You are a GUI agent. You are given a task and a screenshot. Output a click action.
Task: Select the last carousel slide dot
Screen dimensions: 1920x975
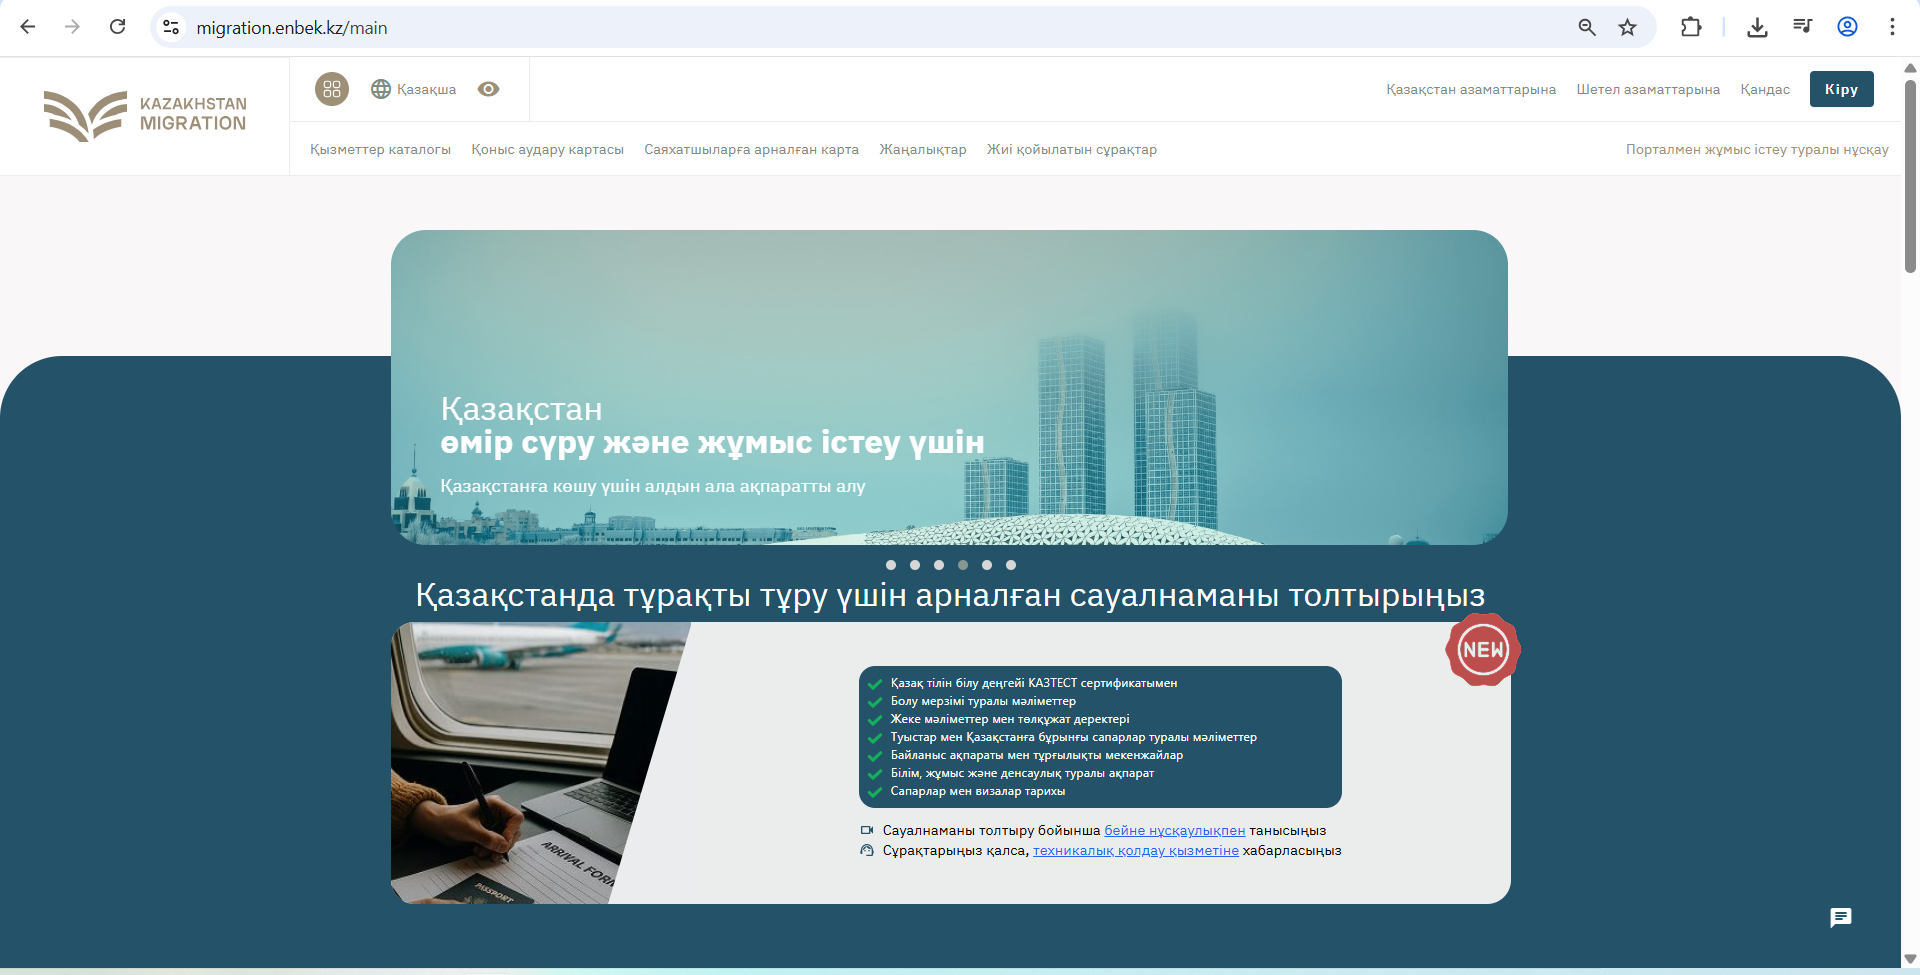1011,565
